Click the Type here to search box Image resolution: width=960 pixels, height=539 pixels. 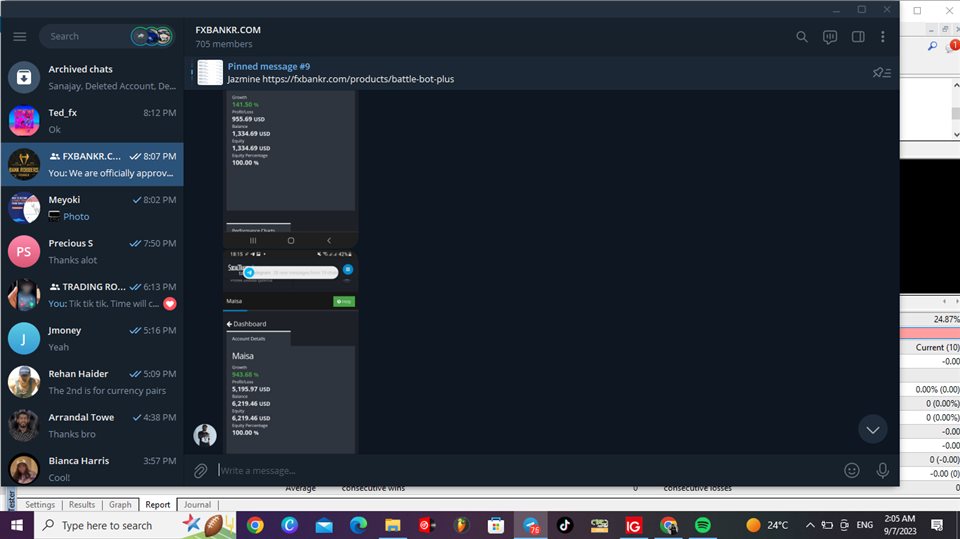point(135,525)
